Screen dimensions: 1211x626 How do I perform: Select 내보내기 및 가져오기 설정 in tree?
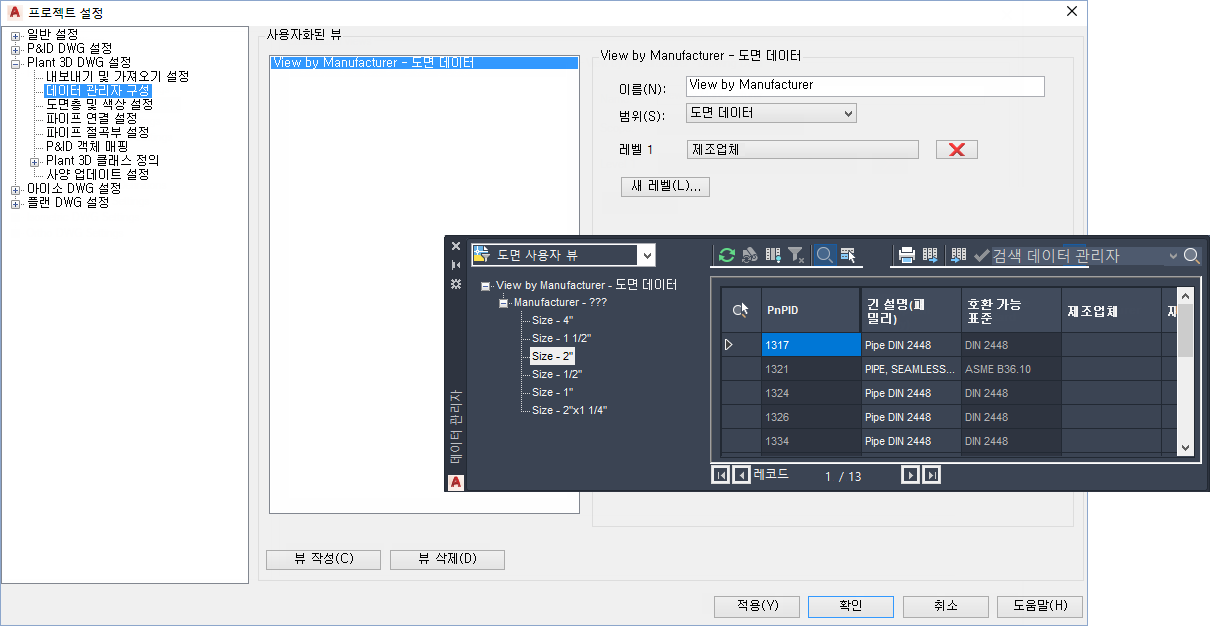(117, 77)
